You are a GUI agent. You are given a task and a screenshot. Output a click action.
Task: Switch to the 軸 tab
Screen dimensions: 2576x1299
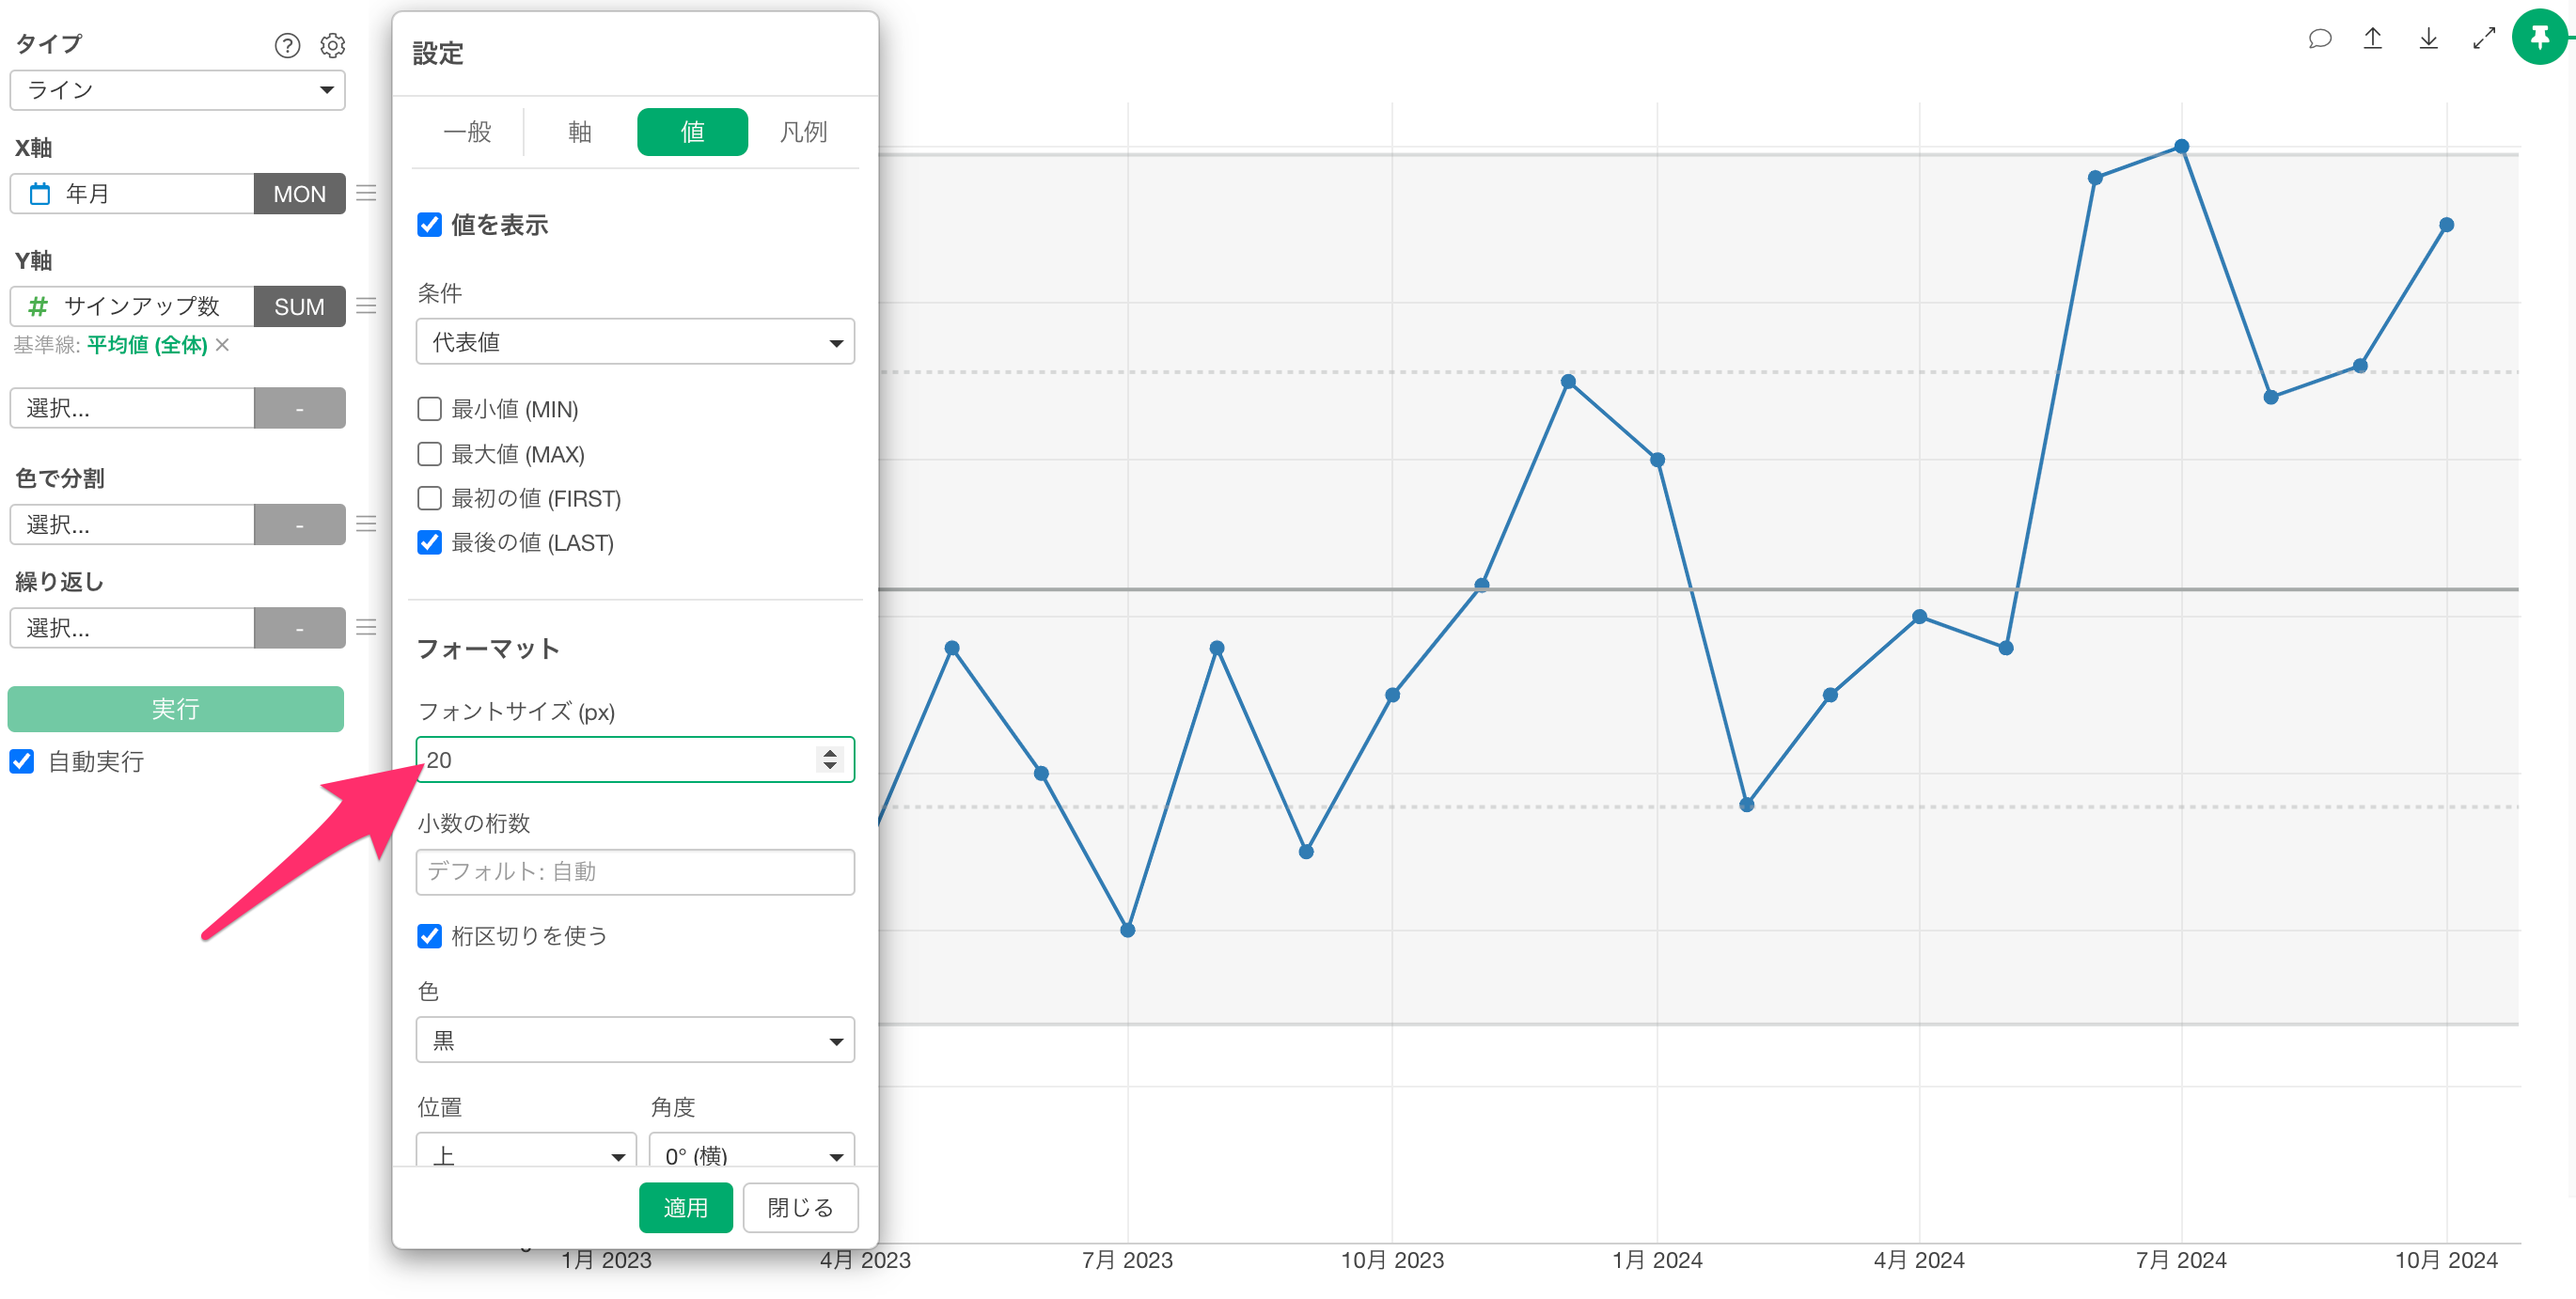[x=580, y=132]
